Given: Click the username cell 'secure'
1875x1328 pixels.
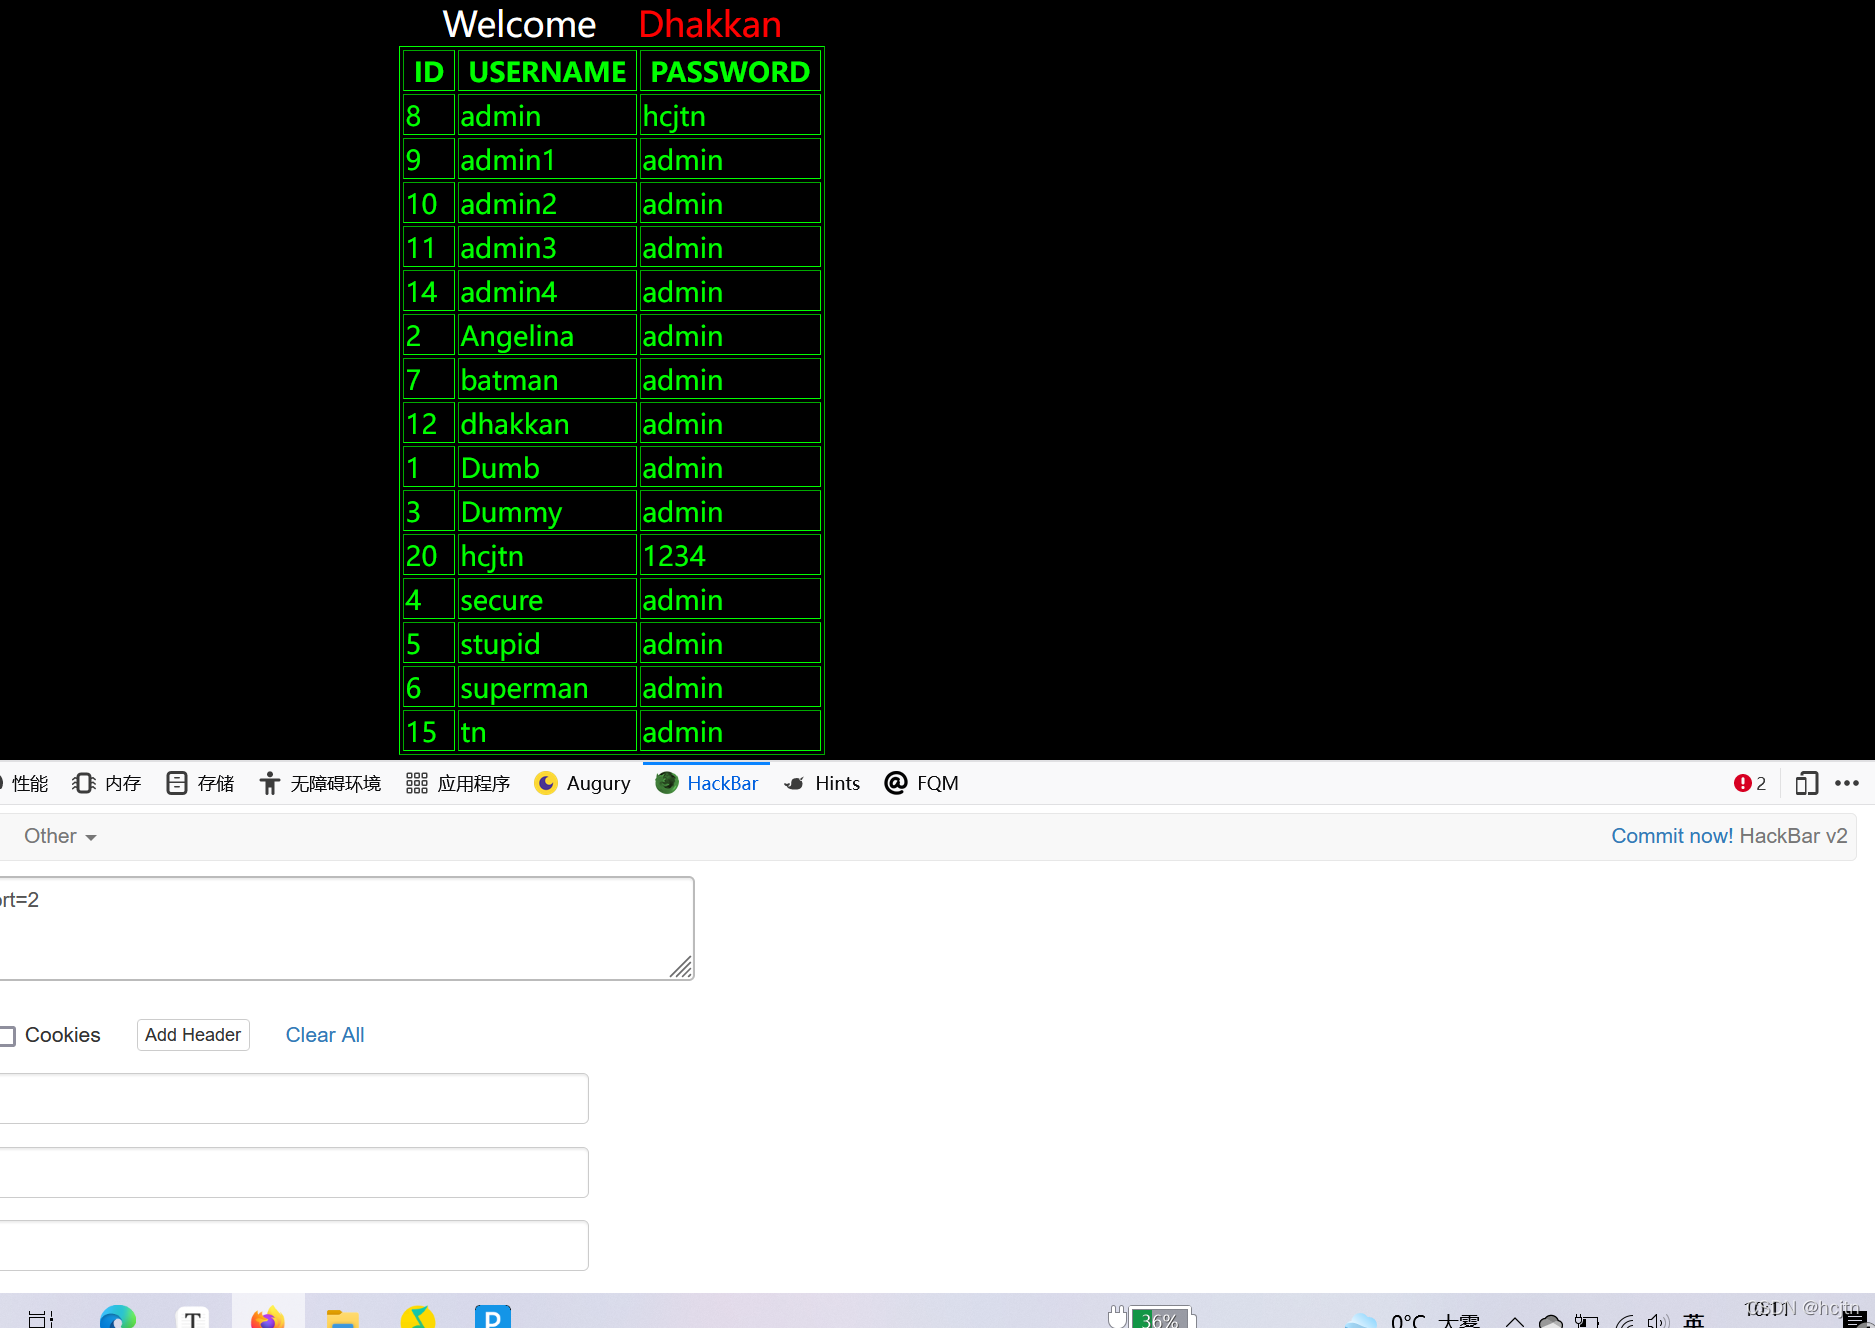Looking at the screenshot, I should tap(547, 600).
